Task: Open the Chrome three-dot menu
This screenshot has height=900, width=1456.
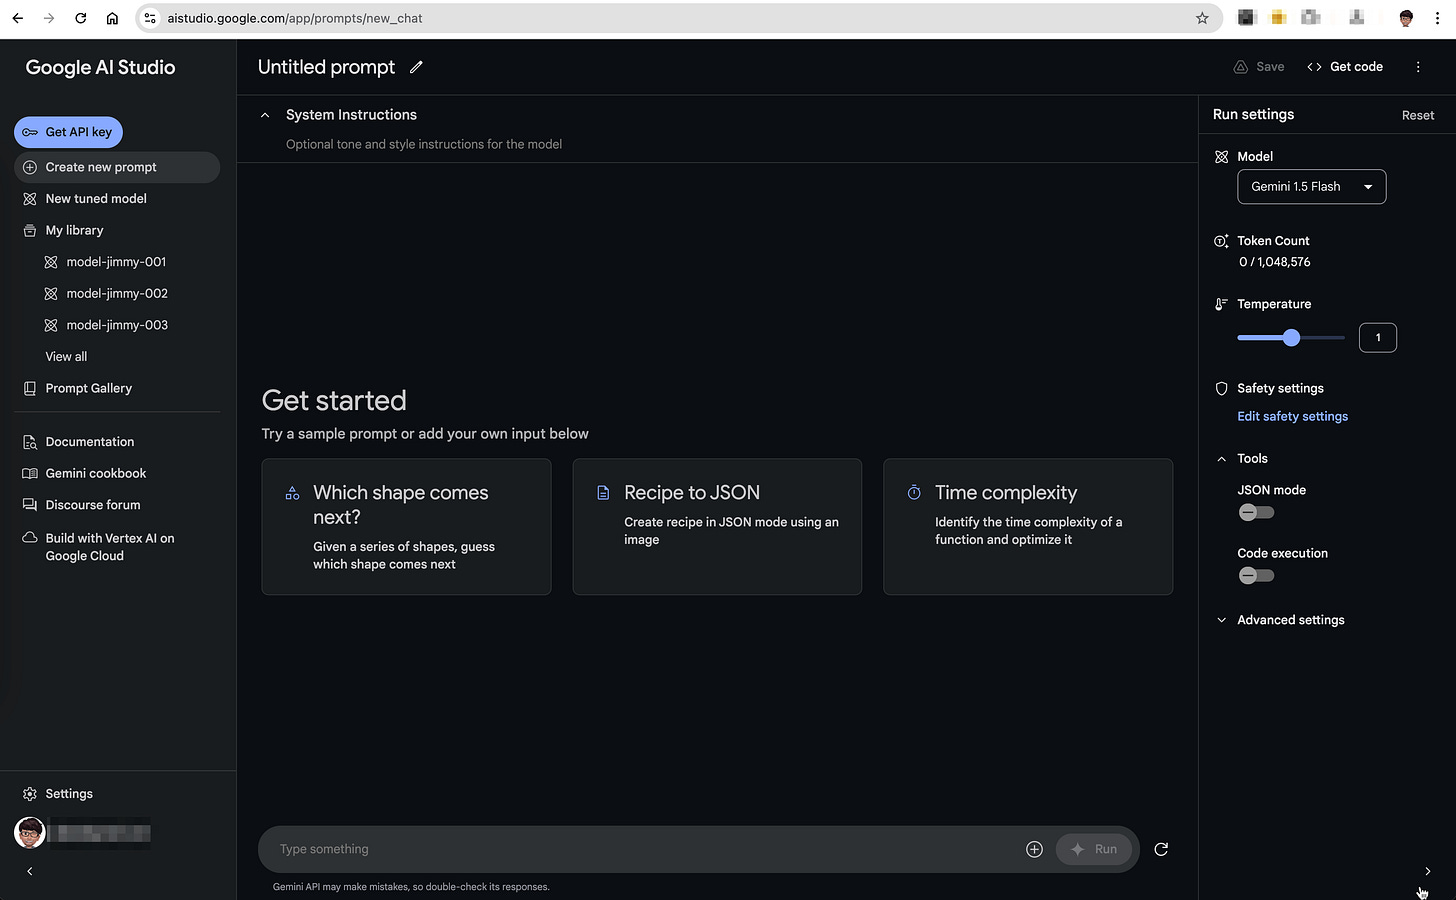Action: (x=1437, y=18)
